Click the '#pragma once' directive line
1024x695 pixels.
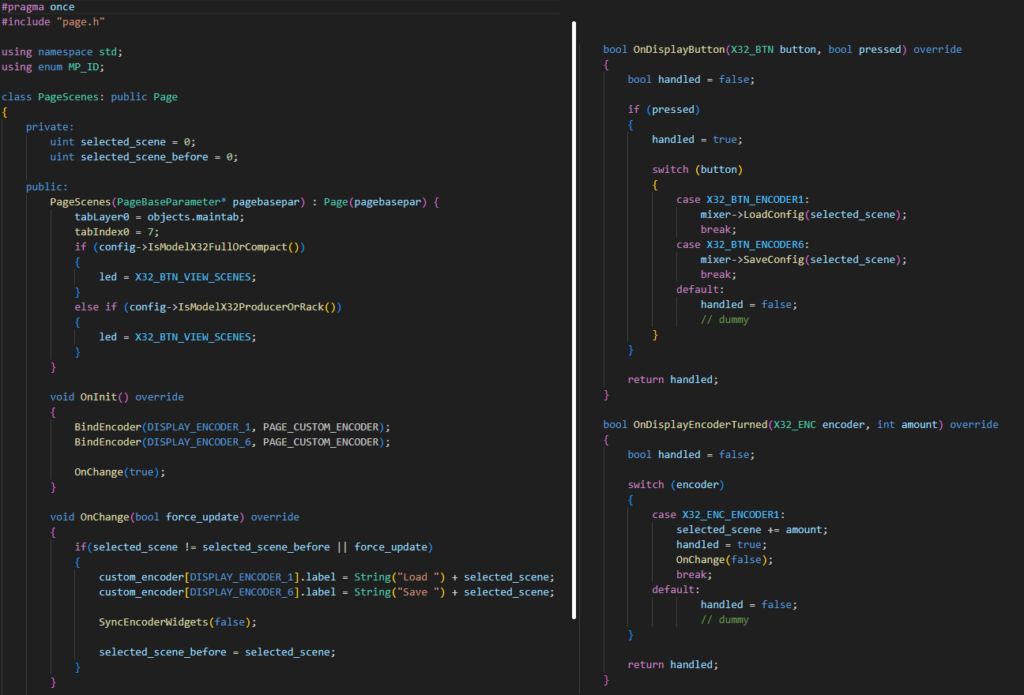(37, 7)
